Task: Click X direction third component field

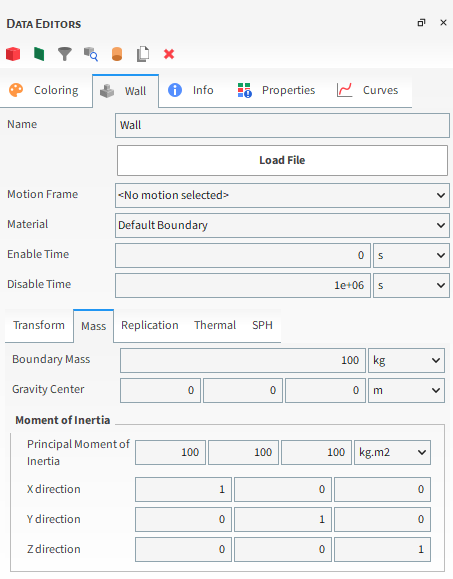Action: [x=382, y=490]
